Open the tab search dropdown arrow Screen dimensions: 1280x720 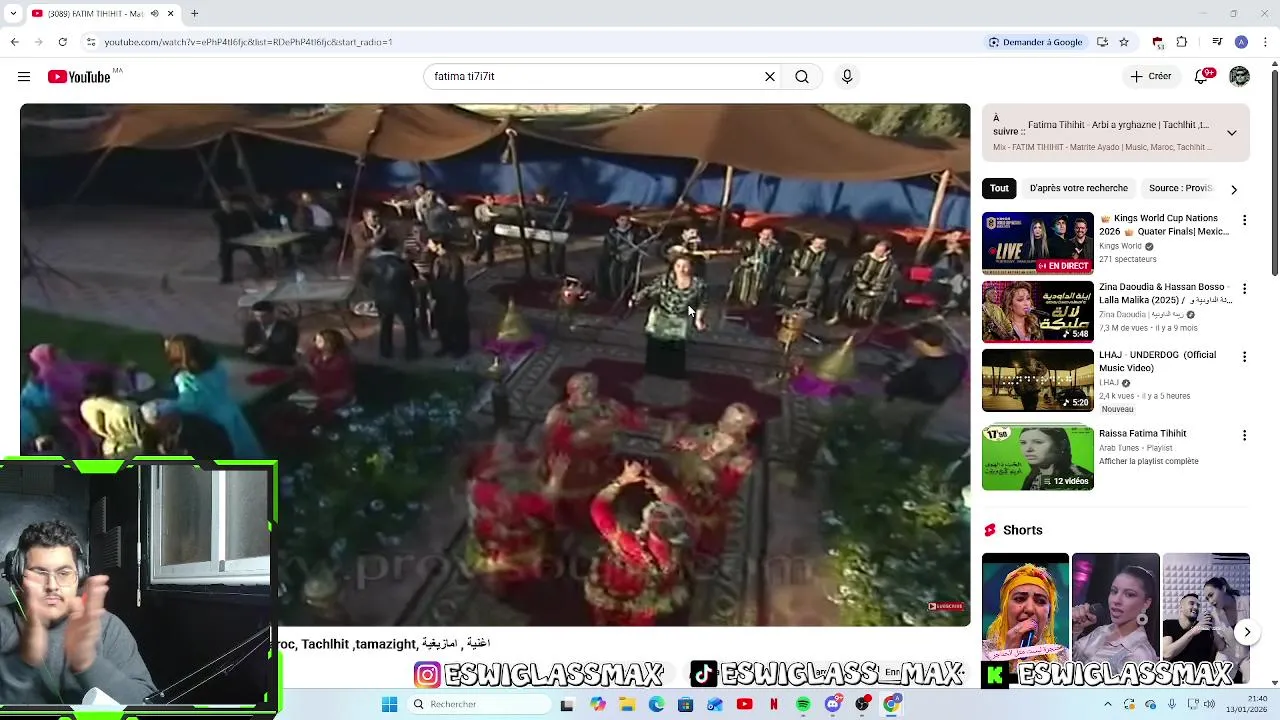(x=13, y=14)
